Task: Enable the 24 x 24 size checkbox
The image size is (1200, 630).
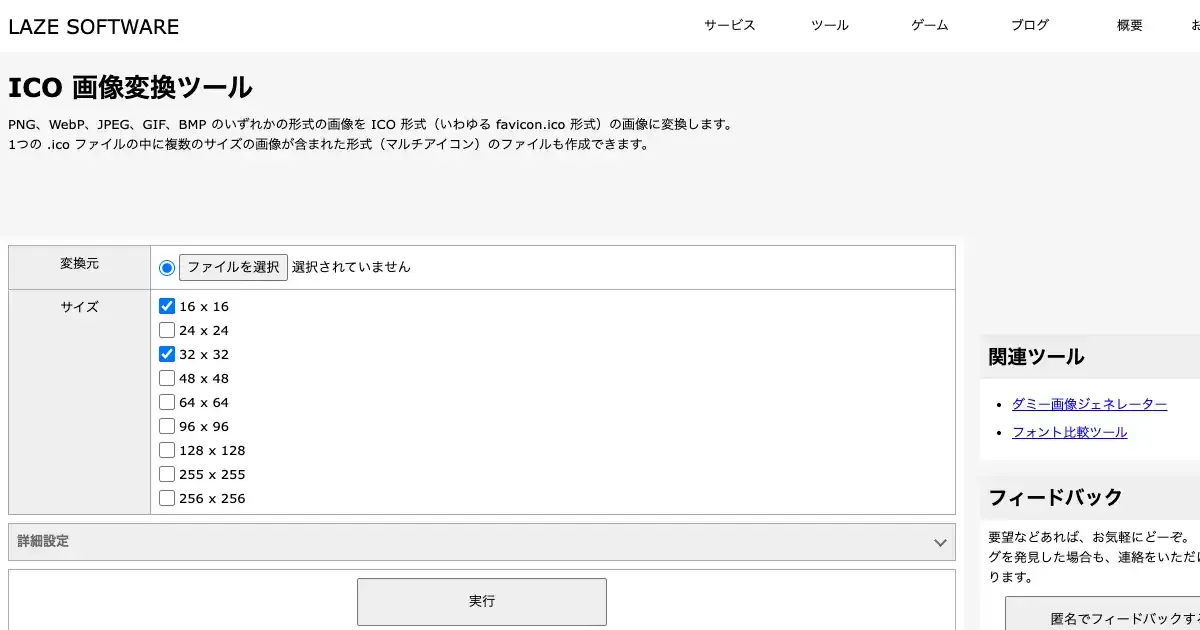Action: [167, 330]
